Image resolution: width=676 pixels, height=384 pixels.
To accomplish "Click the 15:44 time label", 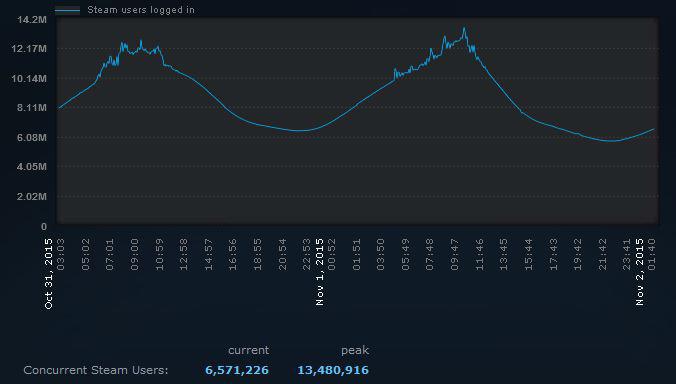I will (x=529, y=254).
